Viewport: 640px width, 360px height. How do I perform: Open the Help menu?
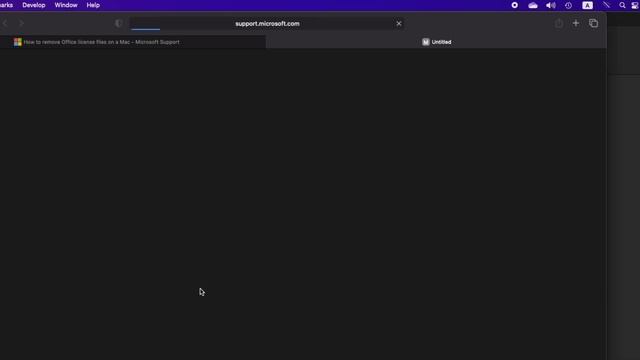[93, 5]
